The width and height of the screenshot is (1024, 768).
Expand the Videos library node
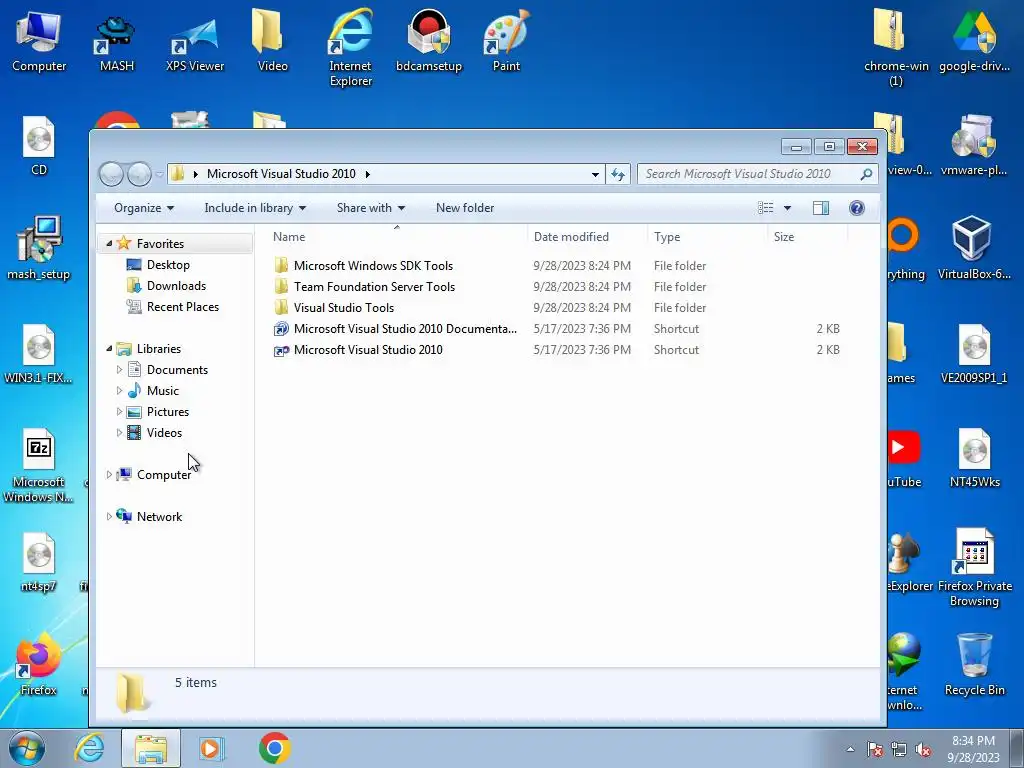(119, 432)
